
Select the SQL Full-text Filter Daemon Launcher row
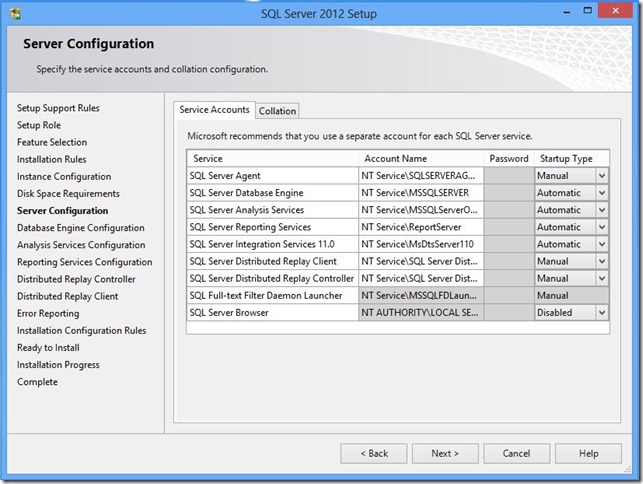pyautogui.click(x=273, y=295)
